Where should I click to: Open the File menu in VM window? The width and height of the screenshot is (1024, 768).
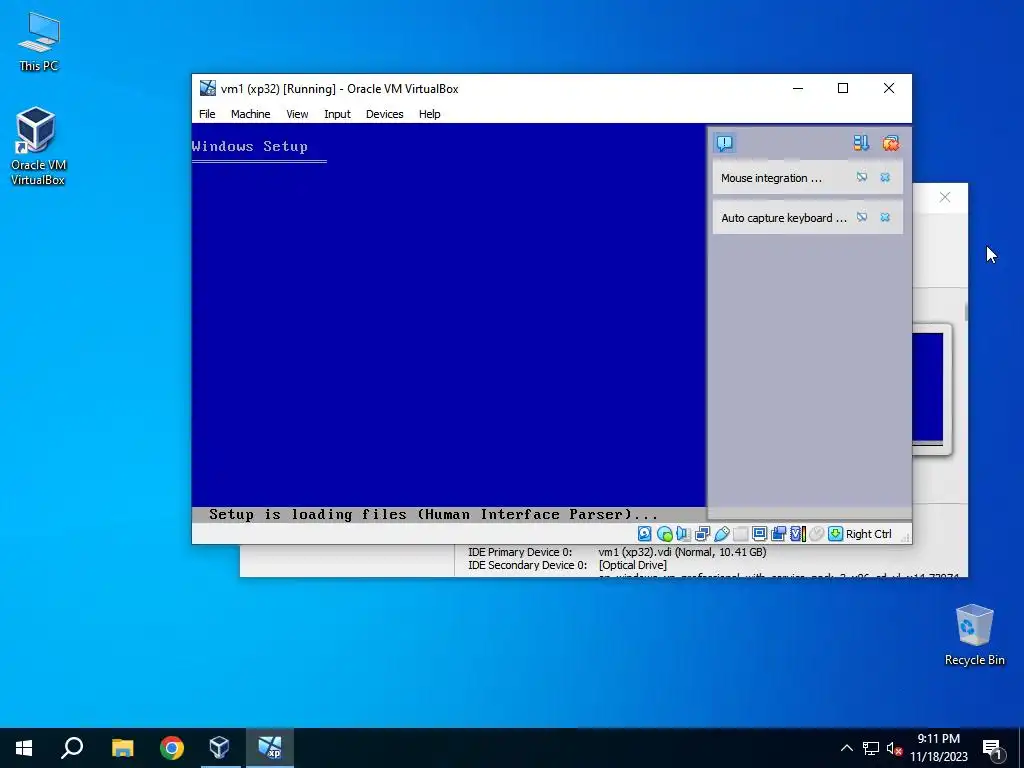tap(207, 114)
